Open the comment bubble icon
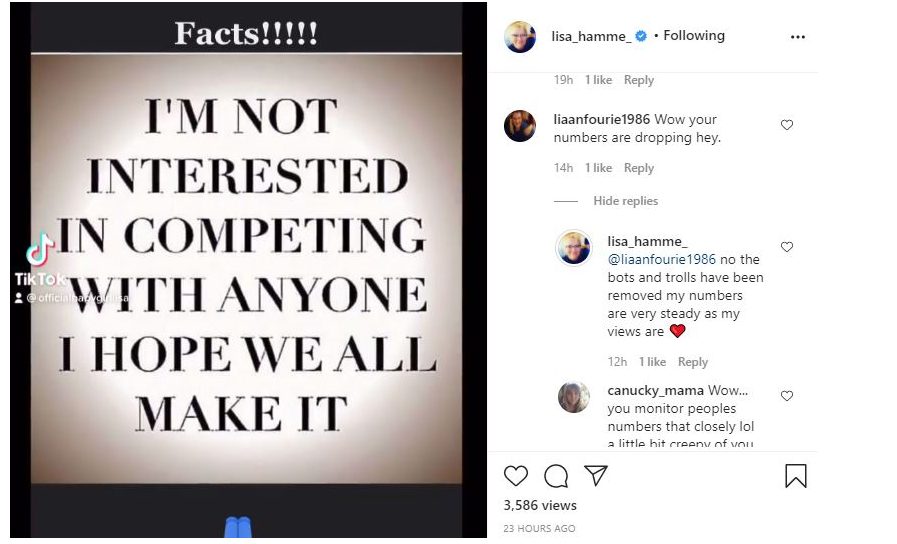Viewport: 897px width, 544px height. click(556, 476)
